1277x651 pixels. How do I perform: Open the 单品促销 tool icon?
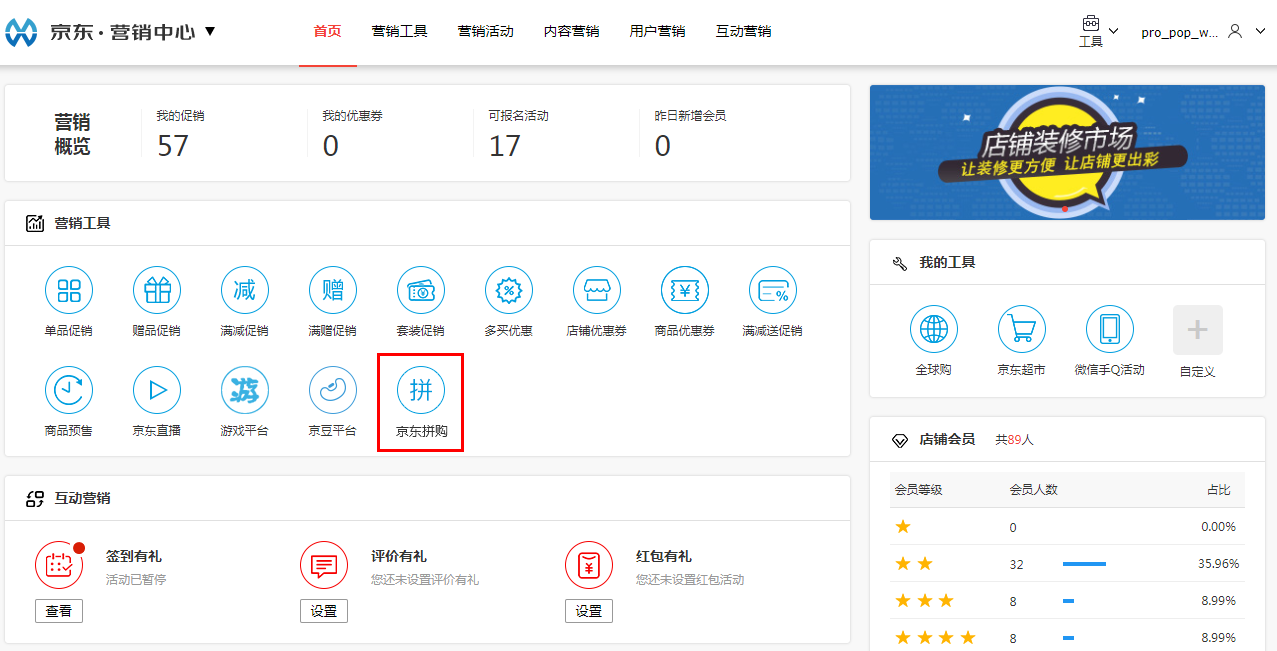[x=69, y=291]
